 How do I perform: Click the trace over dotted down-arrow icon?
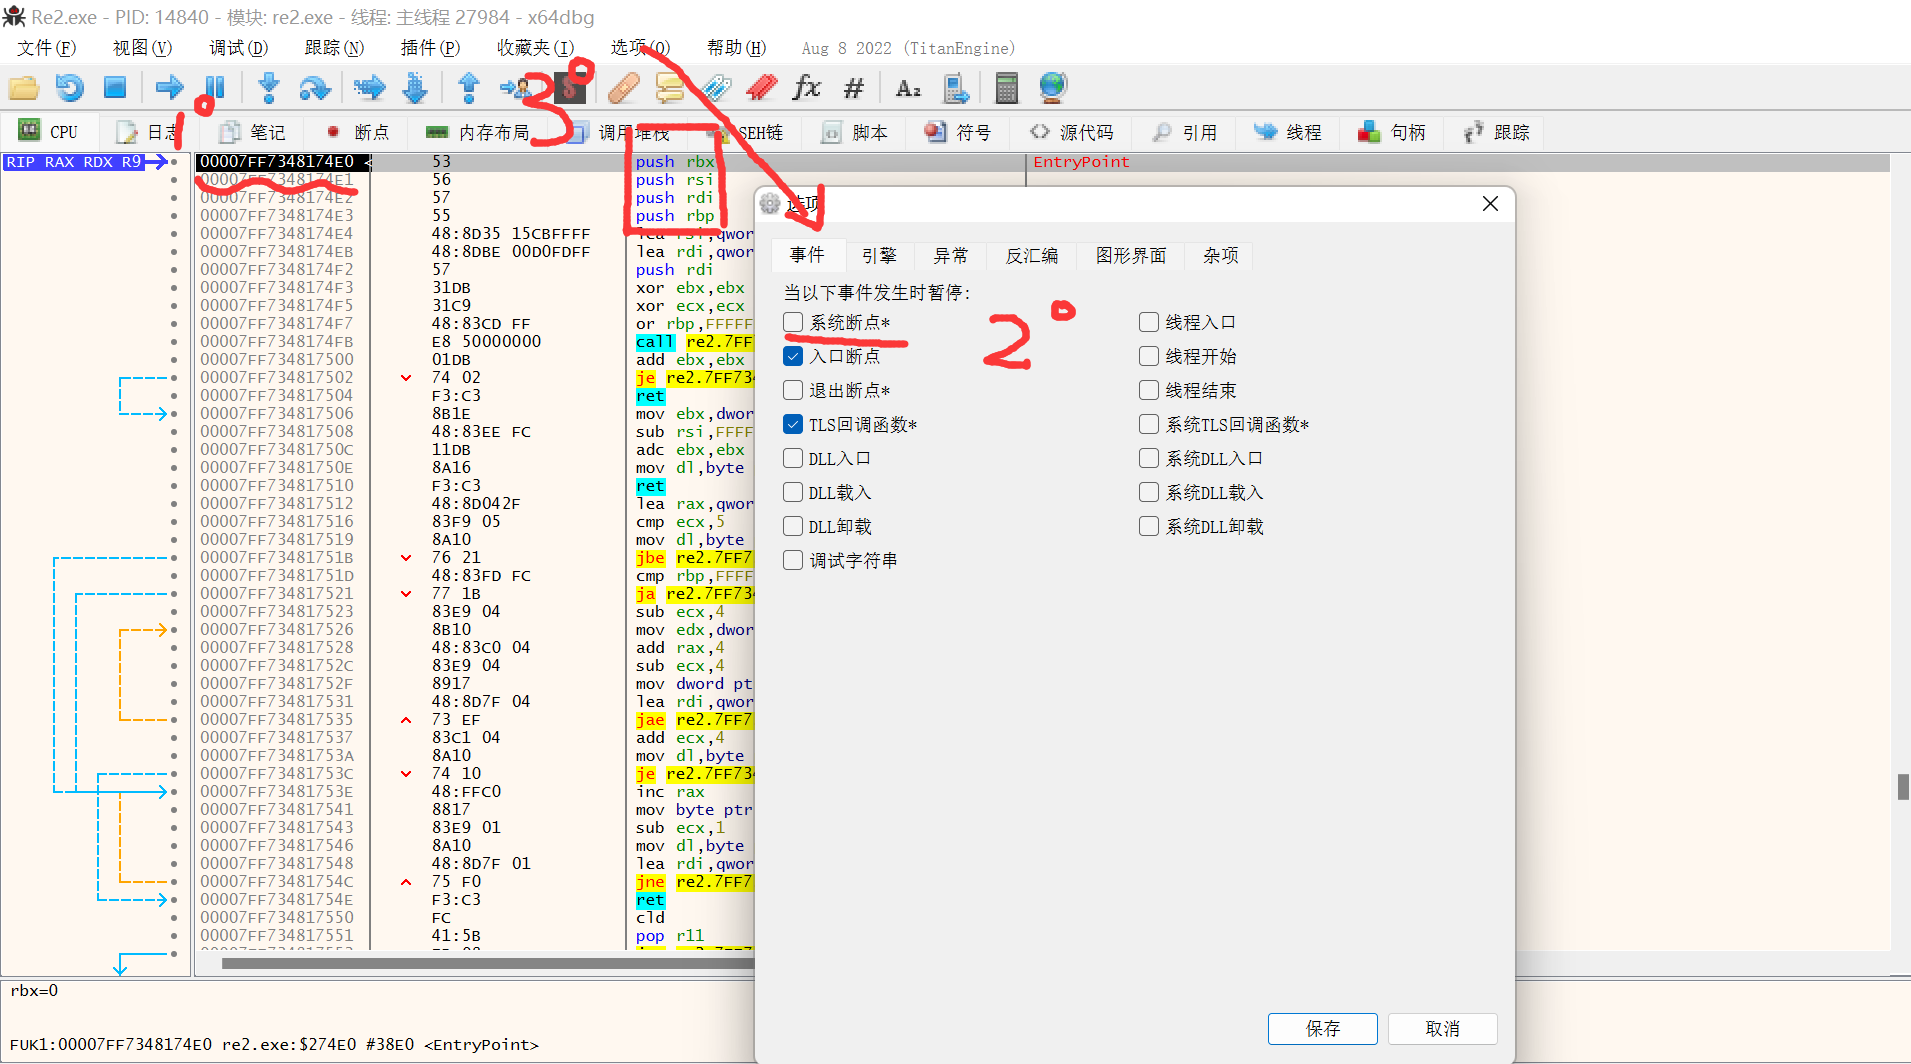pos(414,88)
